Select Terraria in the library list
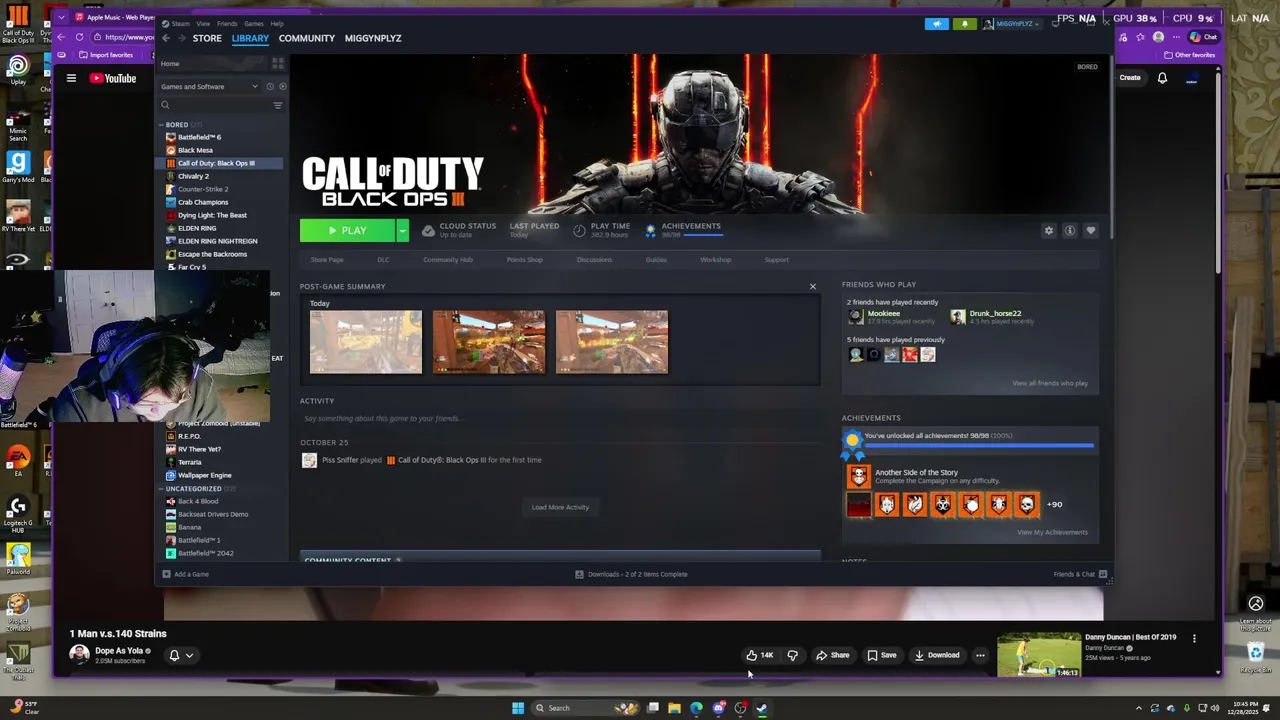Viewport: 1280px width, 720px height. point(189,462)
